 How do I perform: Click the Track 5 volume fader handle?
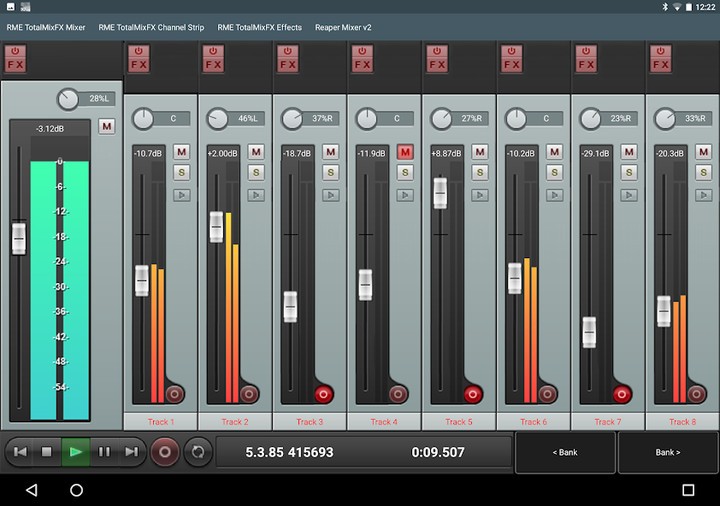tap(440, 192)
